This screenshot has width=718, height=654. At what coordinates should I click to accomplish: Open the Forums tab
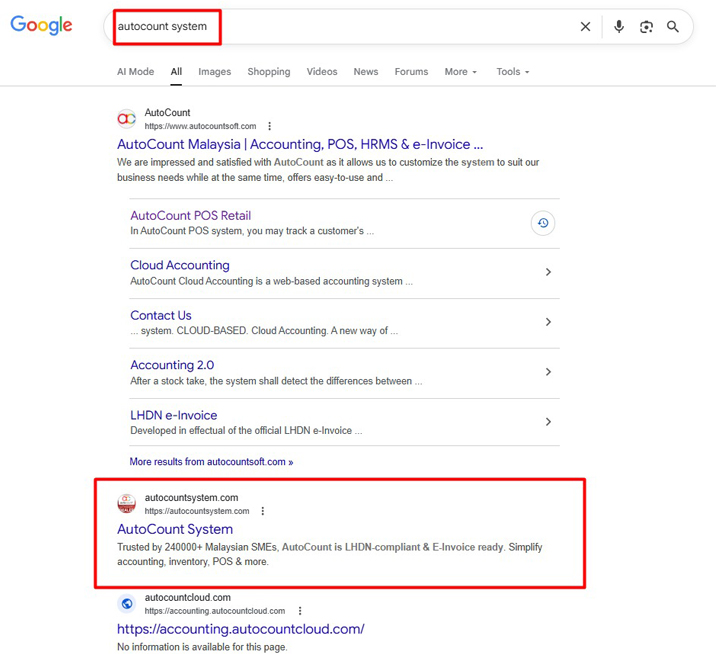coord(411,72)
